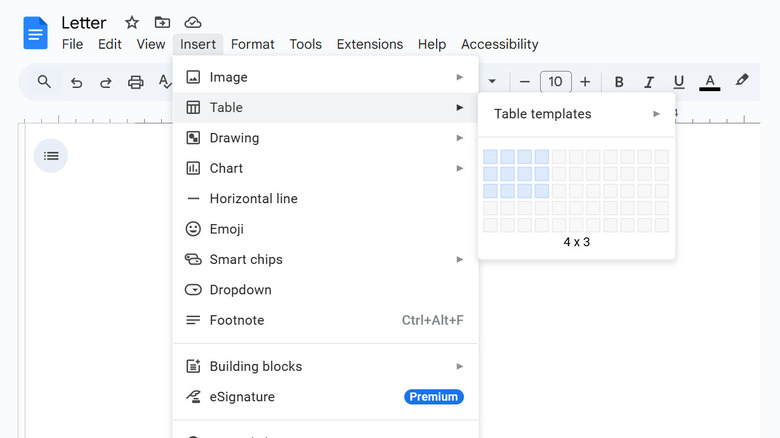780x438 pixels.
Task: Click the redo arrow icon
Action: click(x=105, y=82)
